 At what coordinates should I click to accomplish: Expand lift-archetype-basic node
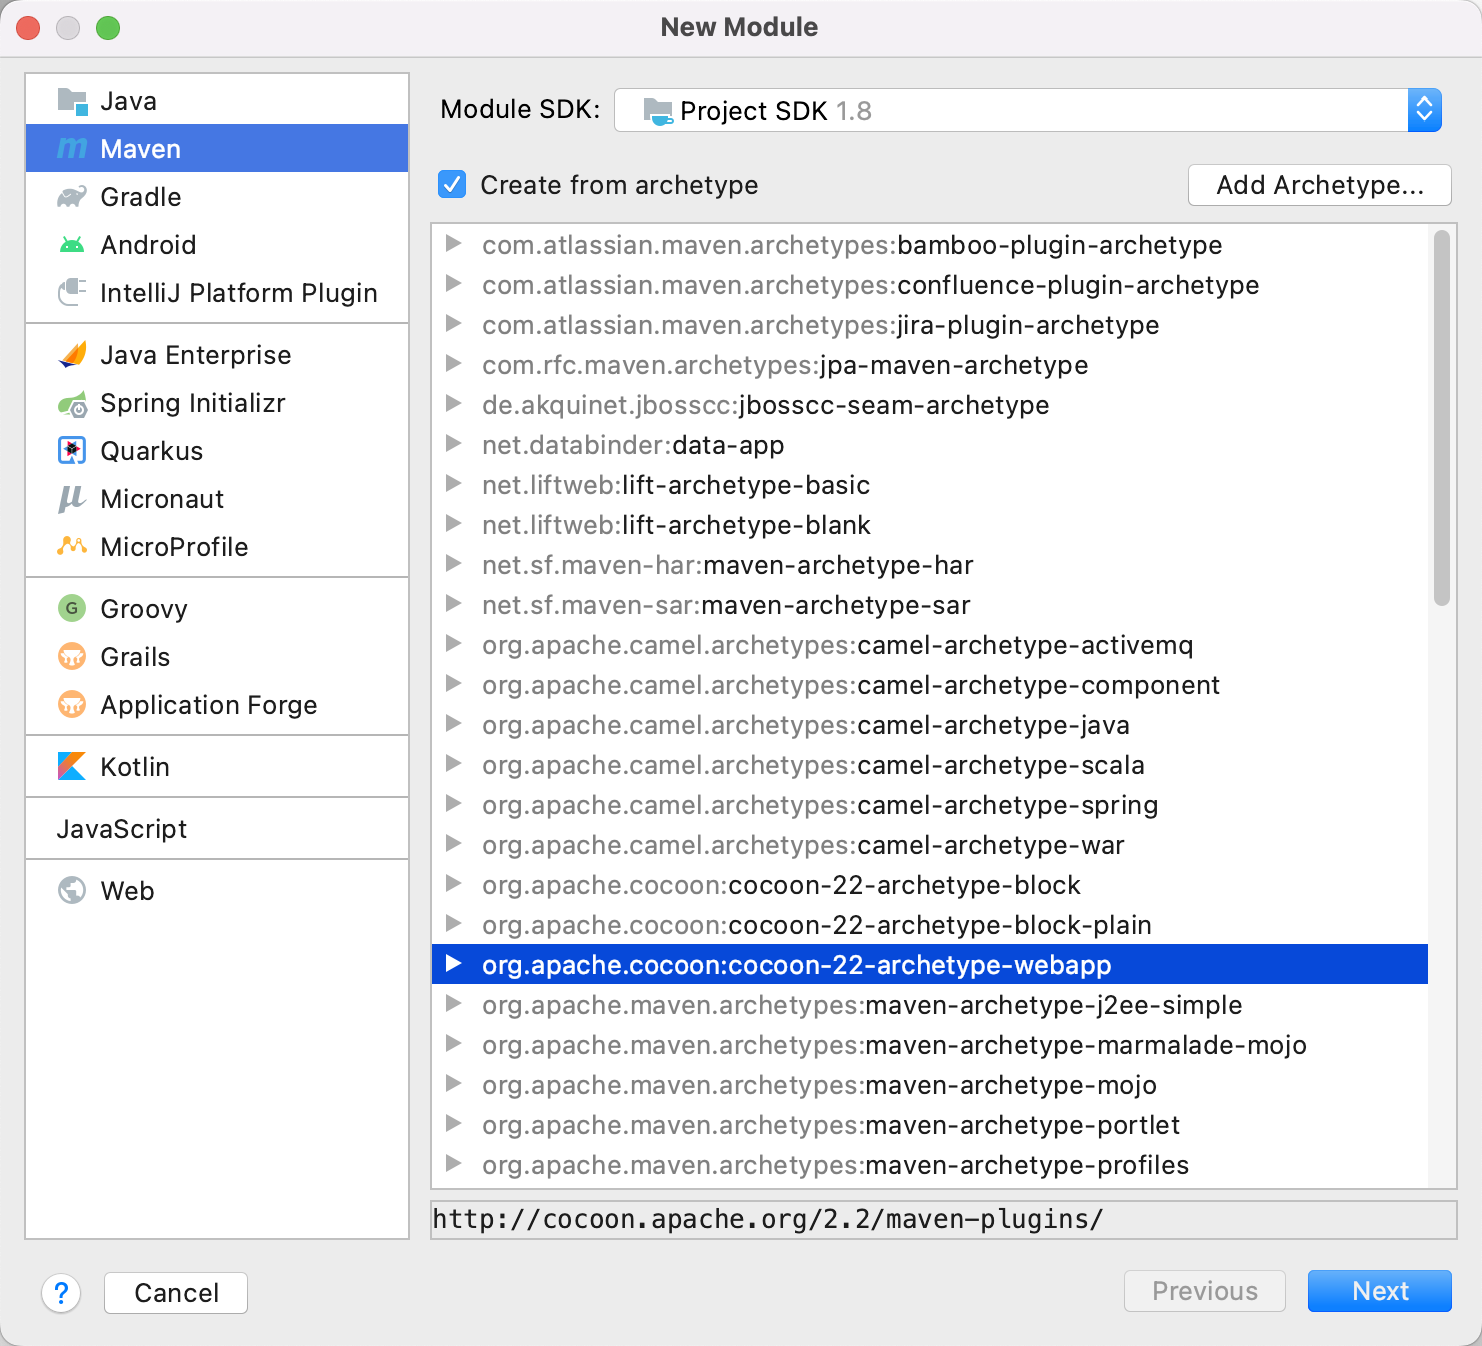tap(453, 484)
